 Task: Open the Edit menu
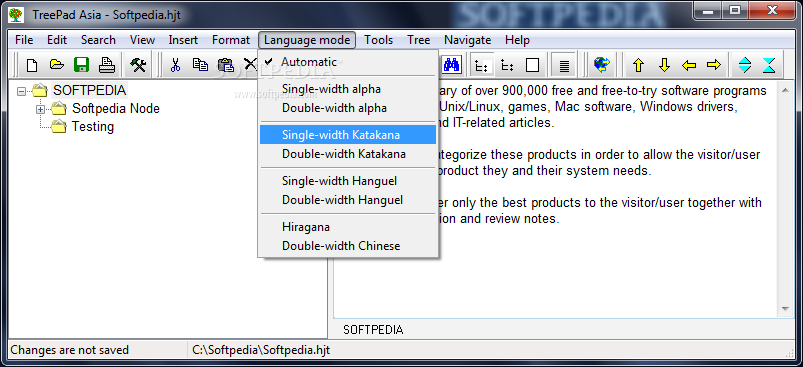click(57, 40)
